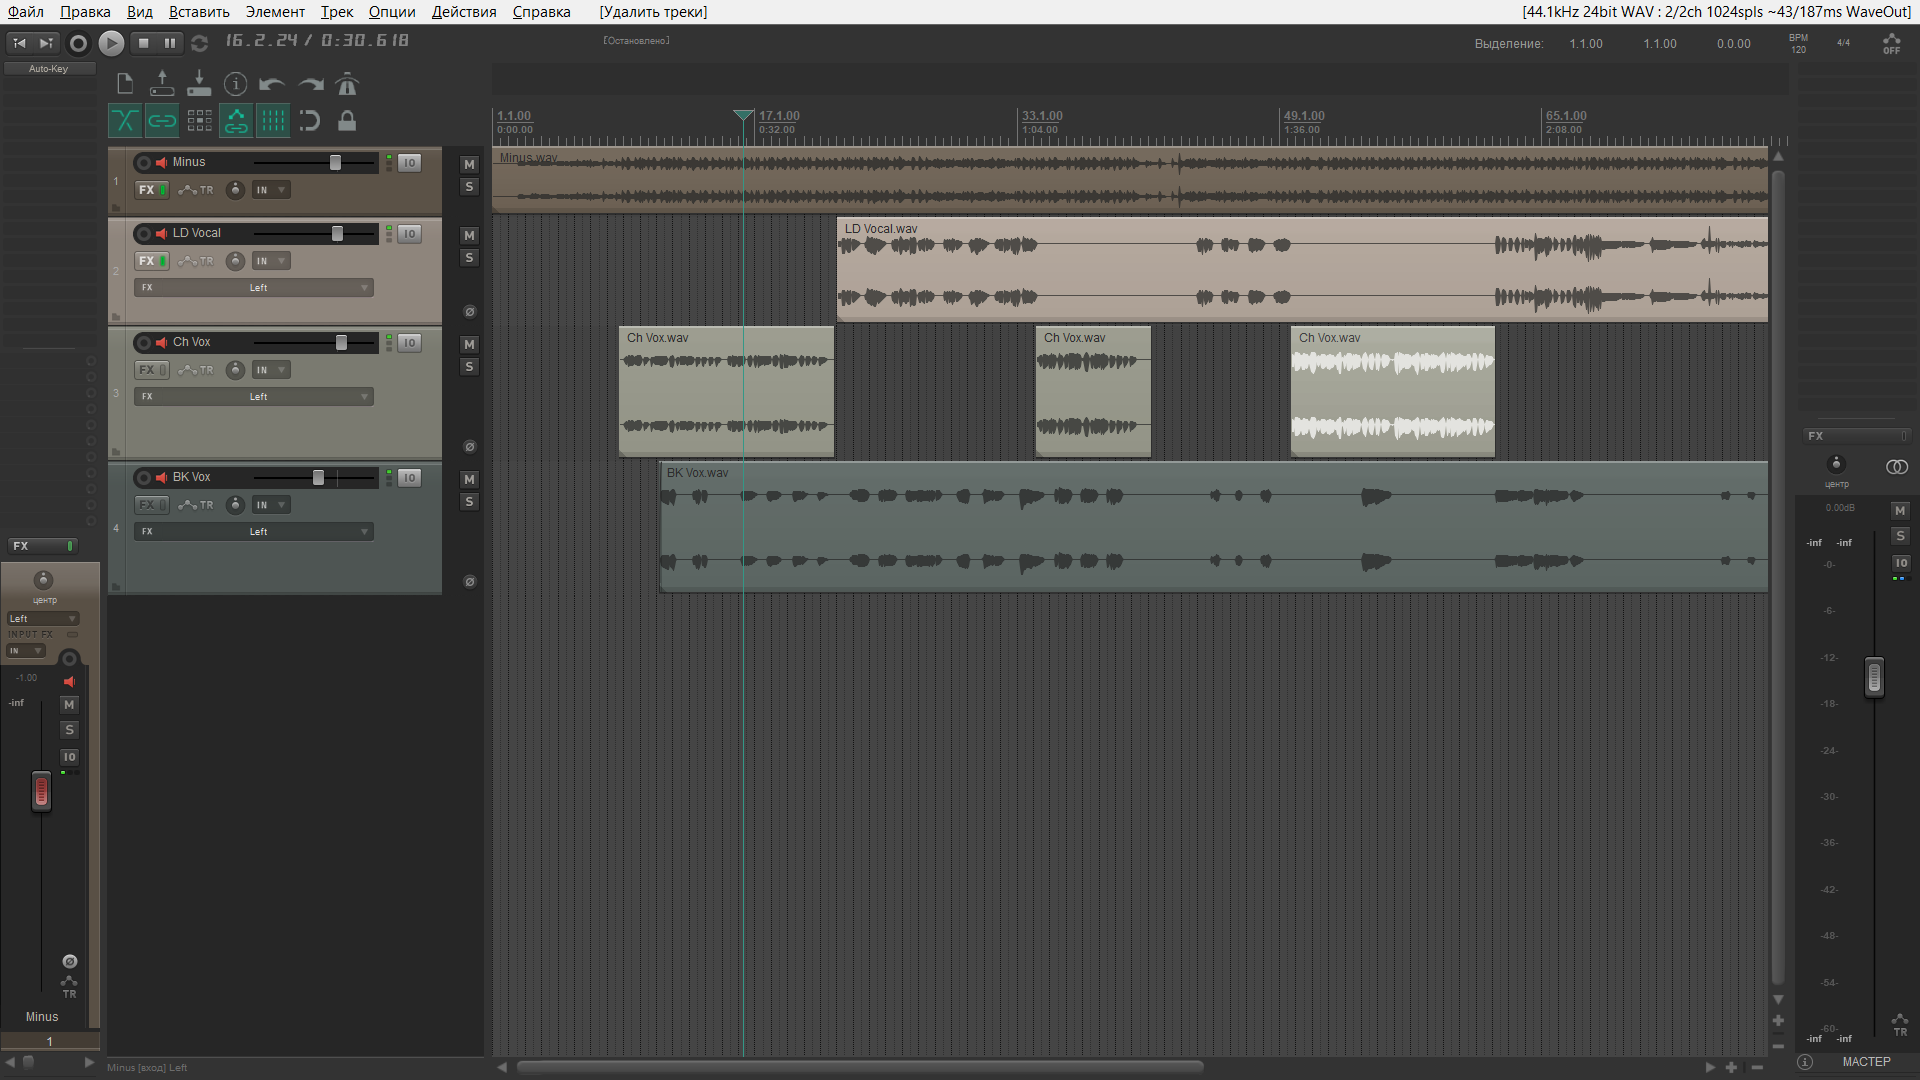The width and height of the screenshot is (1920, 1080).
Task: Click the Auto-Key button
Action: point(49,69)
